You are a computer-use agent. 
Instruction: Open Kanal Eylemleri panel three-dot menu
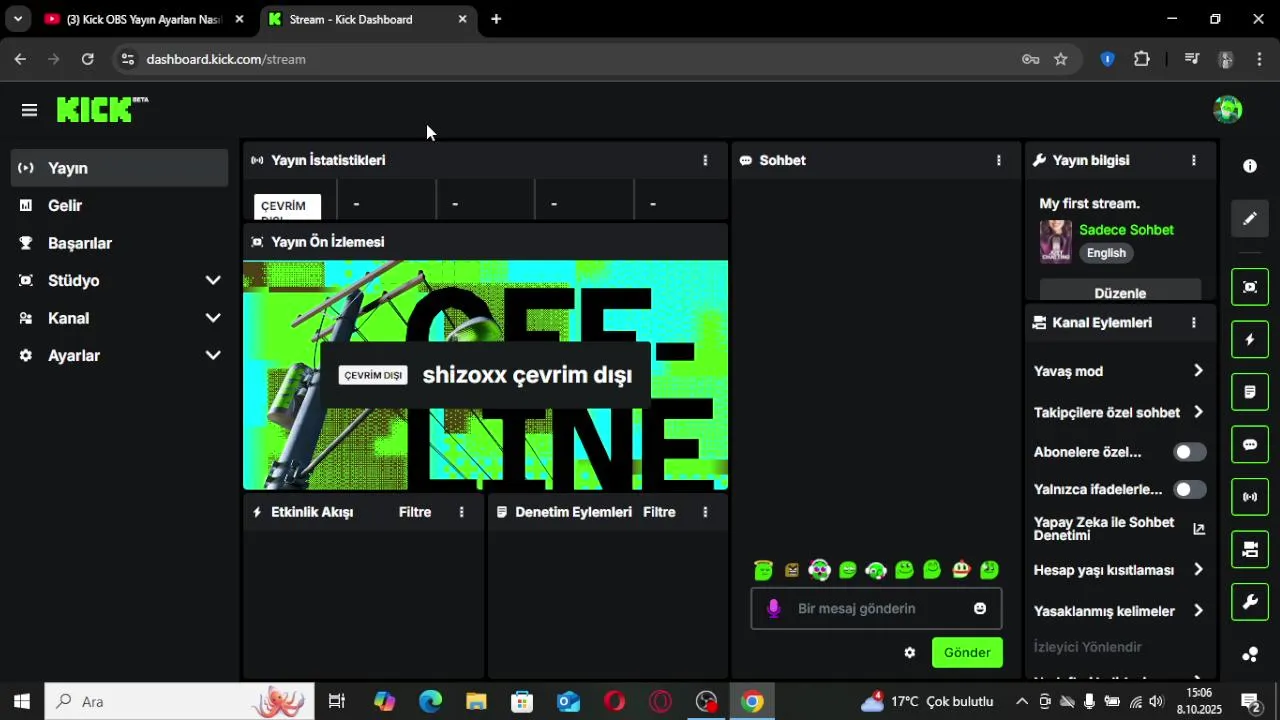[x=1193, y=323]
